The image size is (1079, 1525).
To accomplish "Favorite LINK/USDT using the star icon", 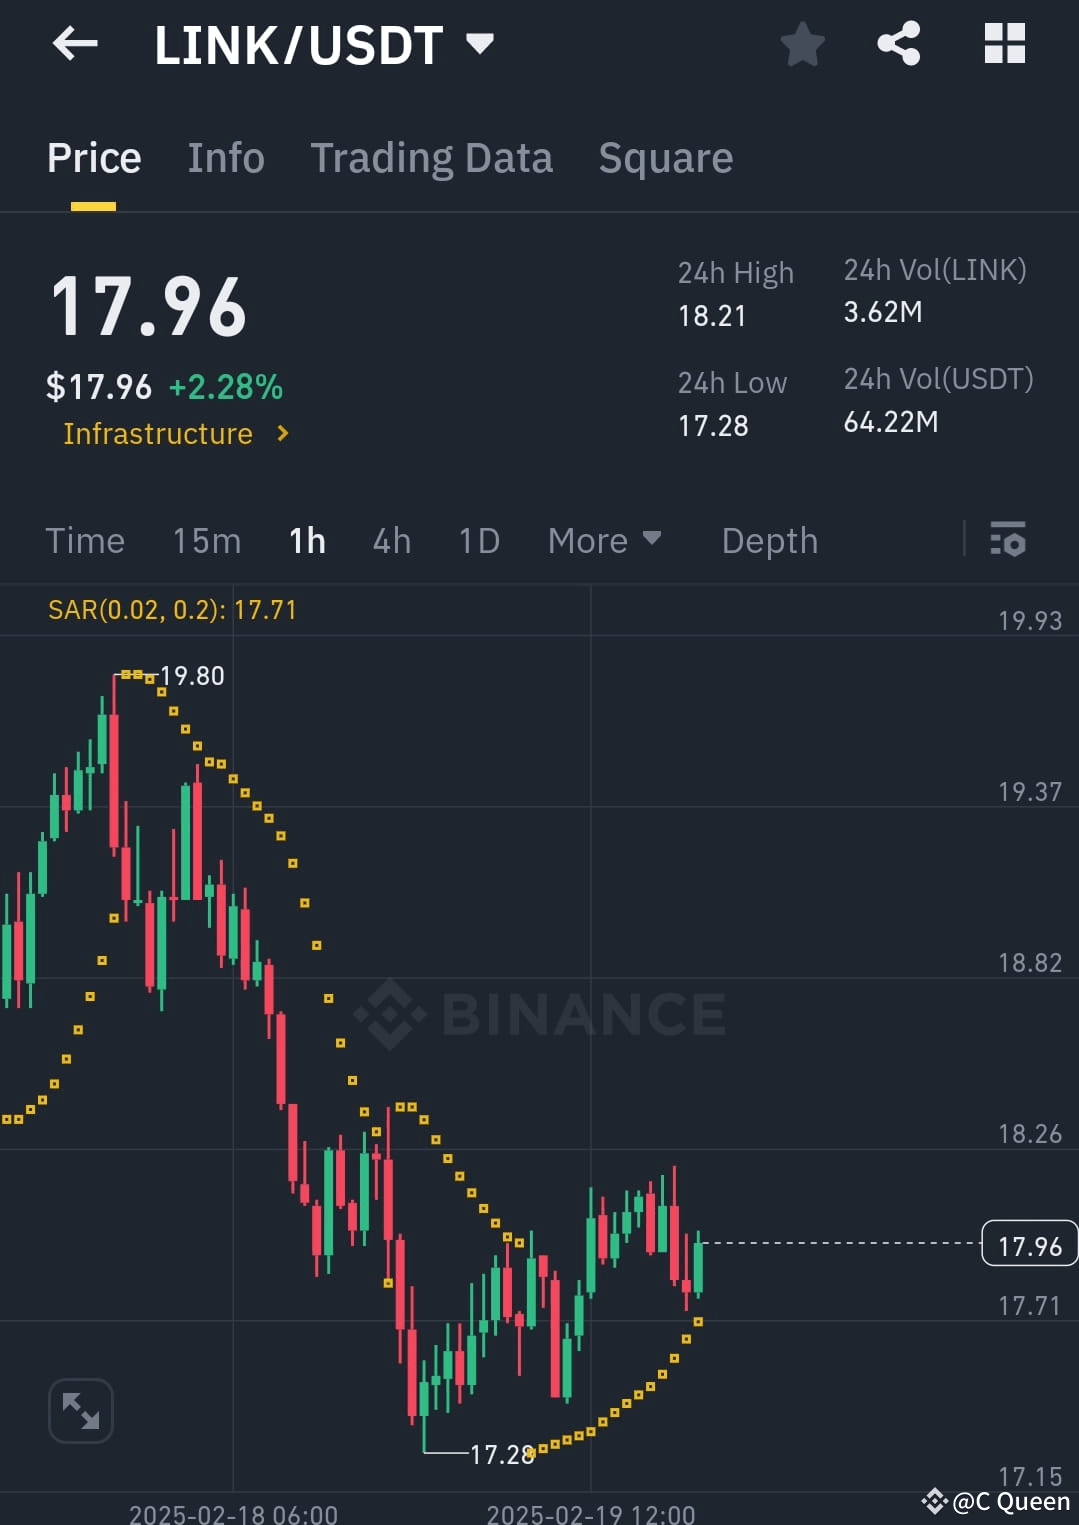I will click(x=803, y=44).
